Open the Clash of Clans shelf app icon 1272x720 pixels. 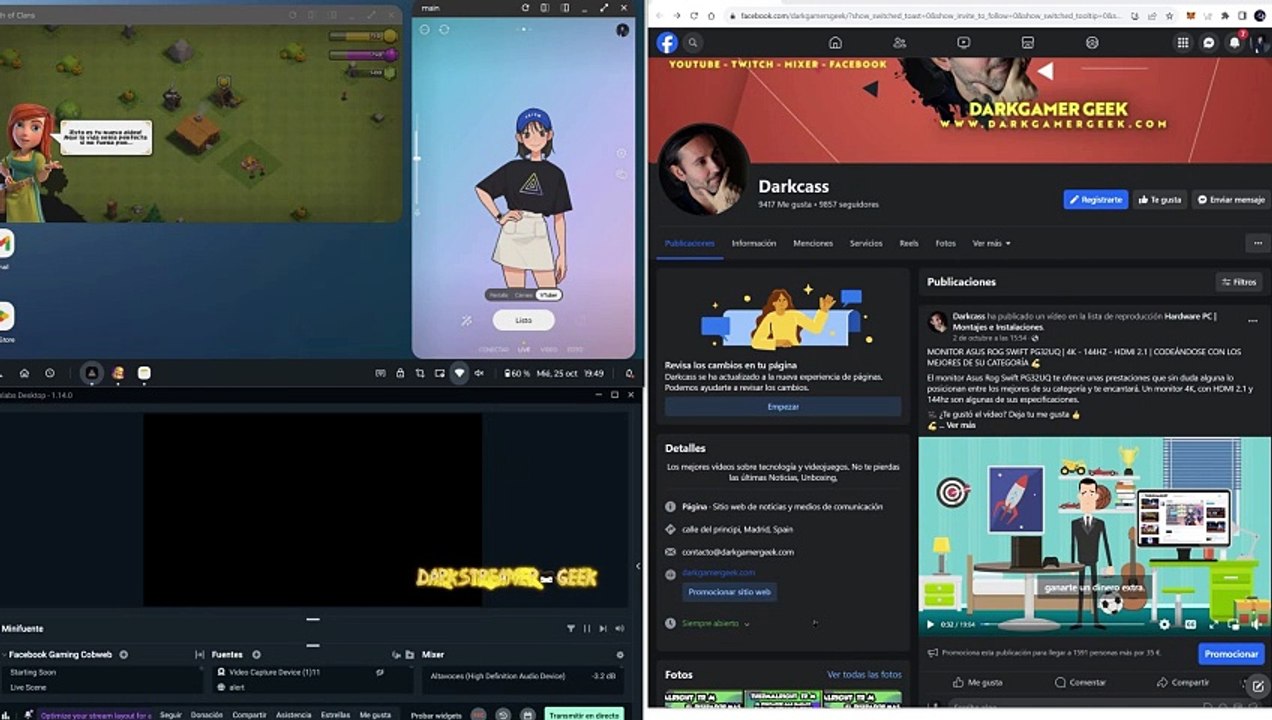click(x=118, y=373)
